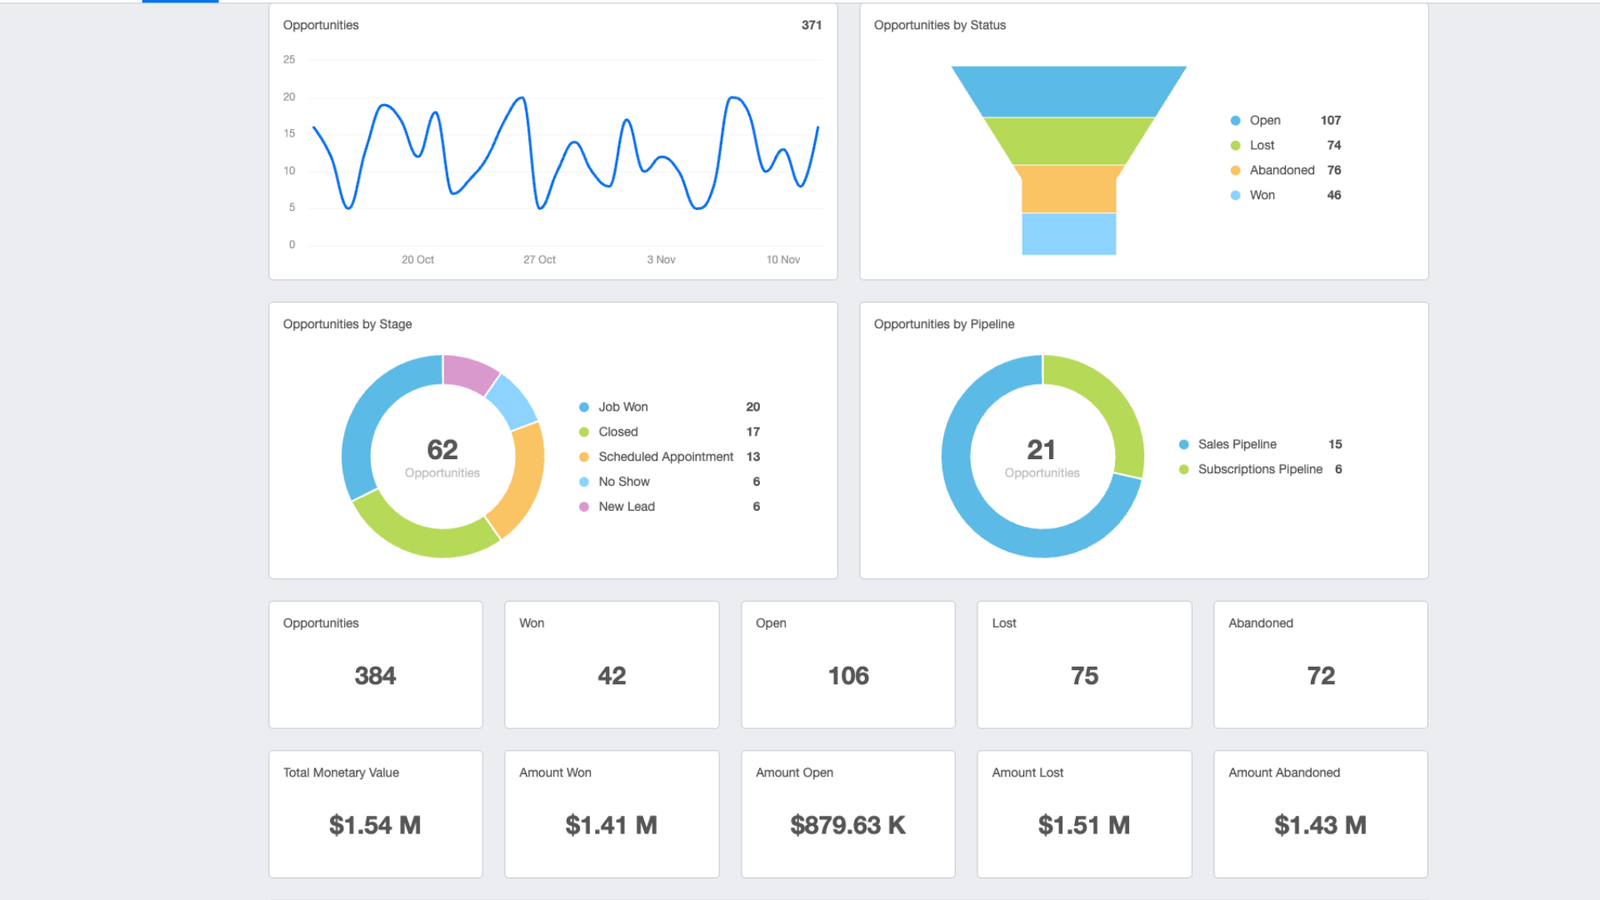Hide the No Show stage legend item
The image size is (1600, 900).
click(624, 482)
